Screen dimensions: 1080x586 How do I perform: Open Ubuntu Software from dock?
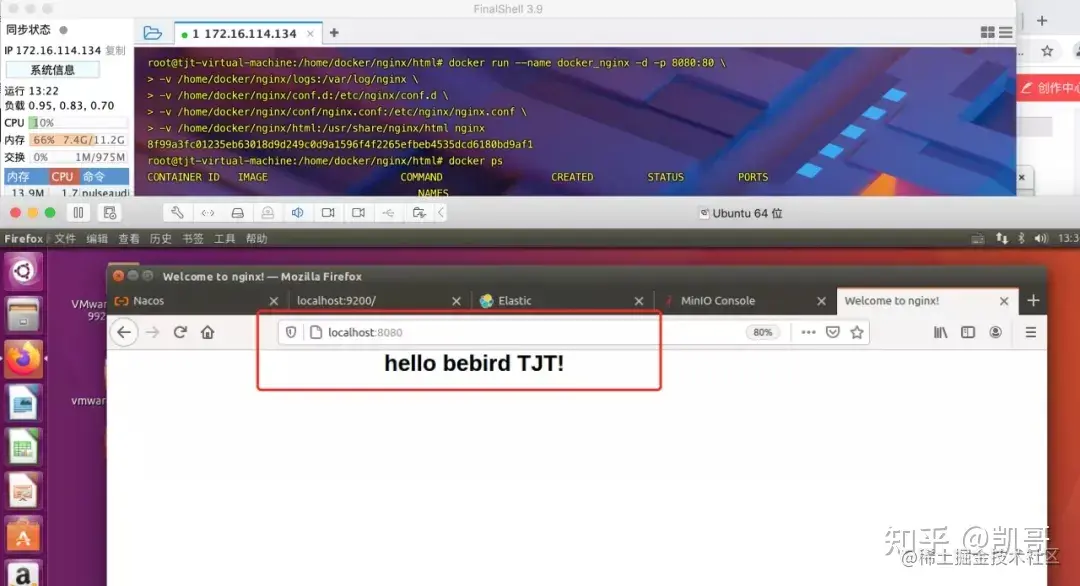tap(23, 536)
